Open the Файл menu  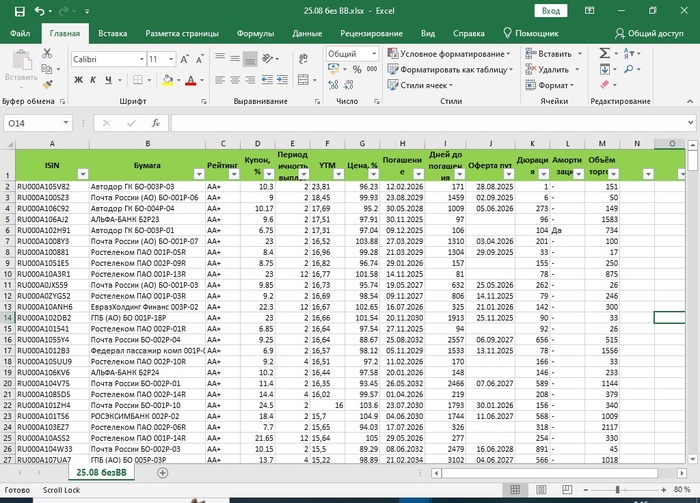tap(20, 33)
